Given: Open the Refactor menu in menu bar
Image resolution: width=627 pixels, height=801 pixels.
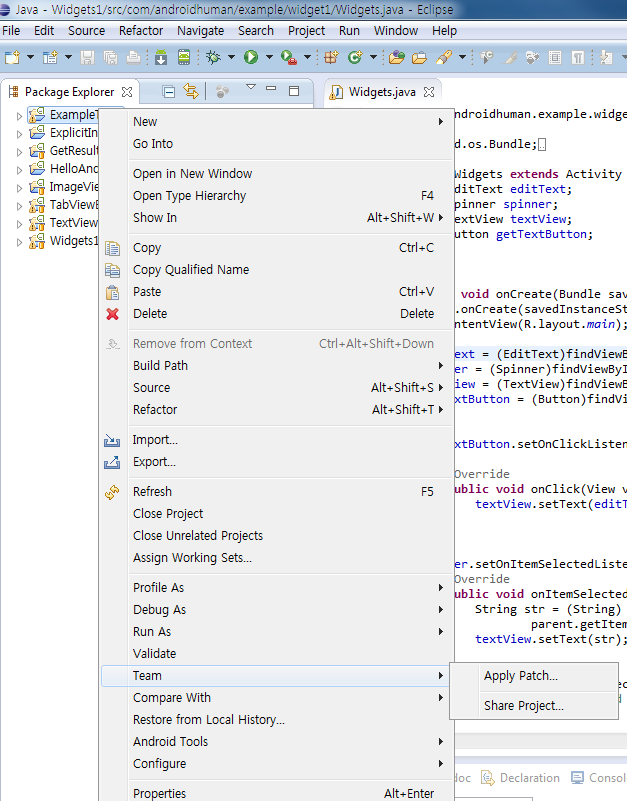Looking at the screenshot, I should 141,31.
